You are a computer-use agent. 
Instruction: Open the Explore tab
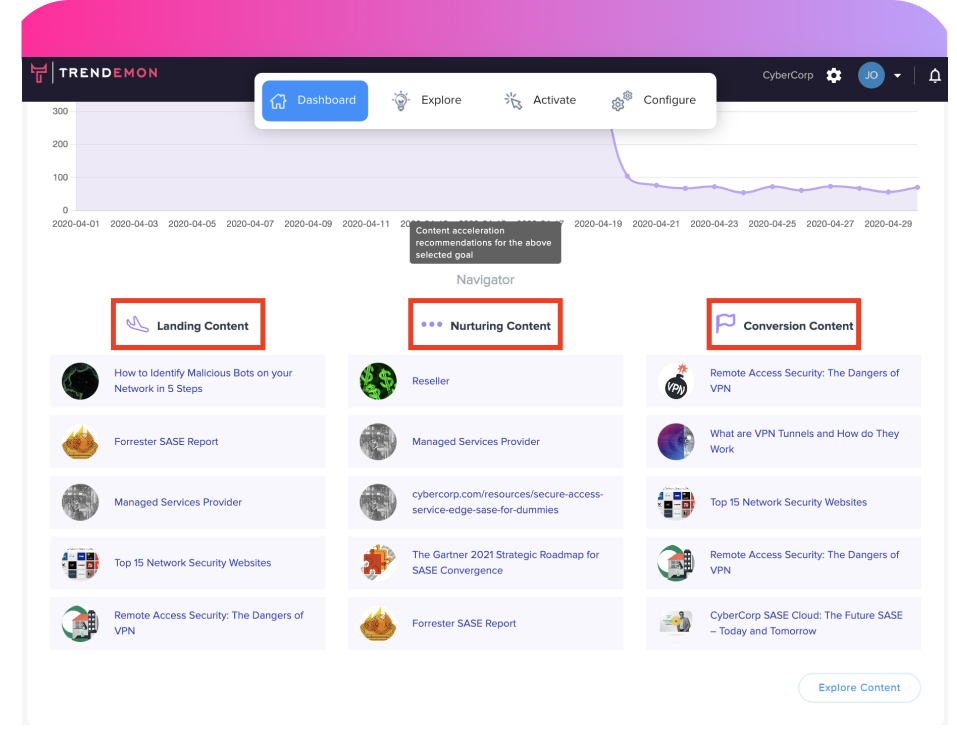pos(427,101)
